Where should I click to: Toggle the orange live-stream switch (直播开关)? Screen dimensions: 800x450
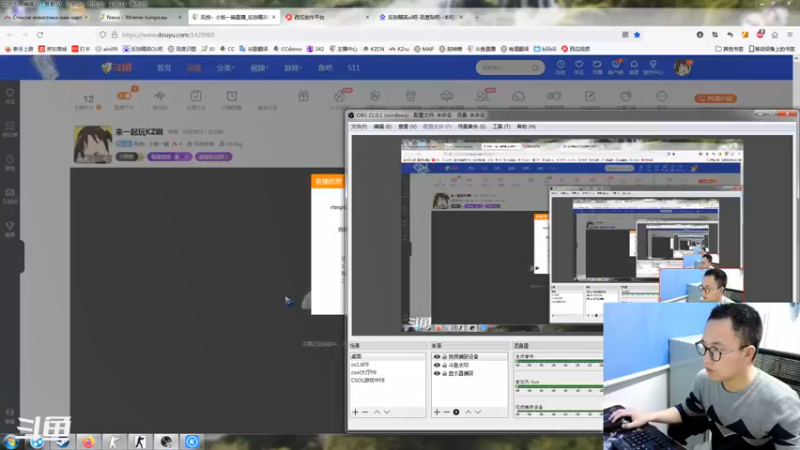124,95
